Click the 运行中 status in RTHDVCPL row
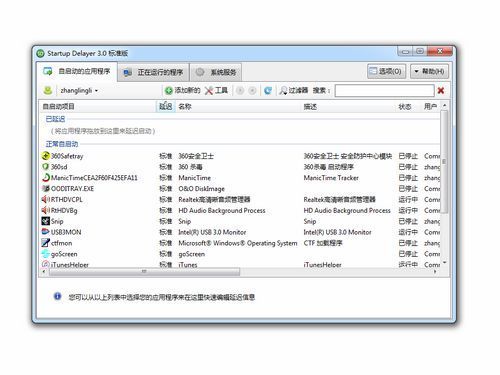 coord(408,199)
